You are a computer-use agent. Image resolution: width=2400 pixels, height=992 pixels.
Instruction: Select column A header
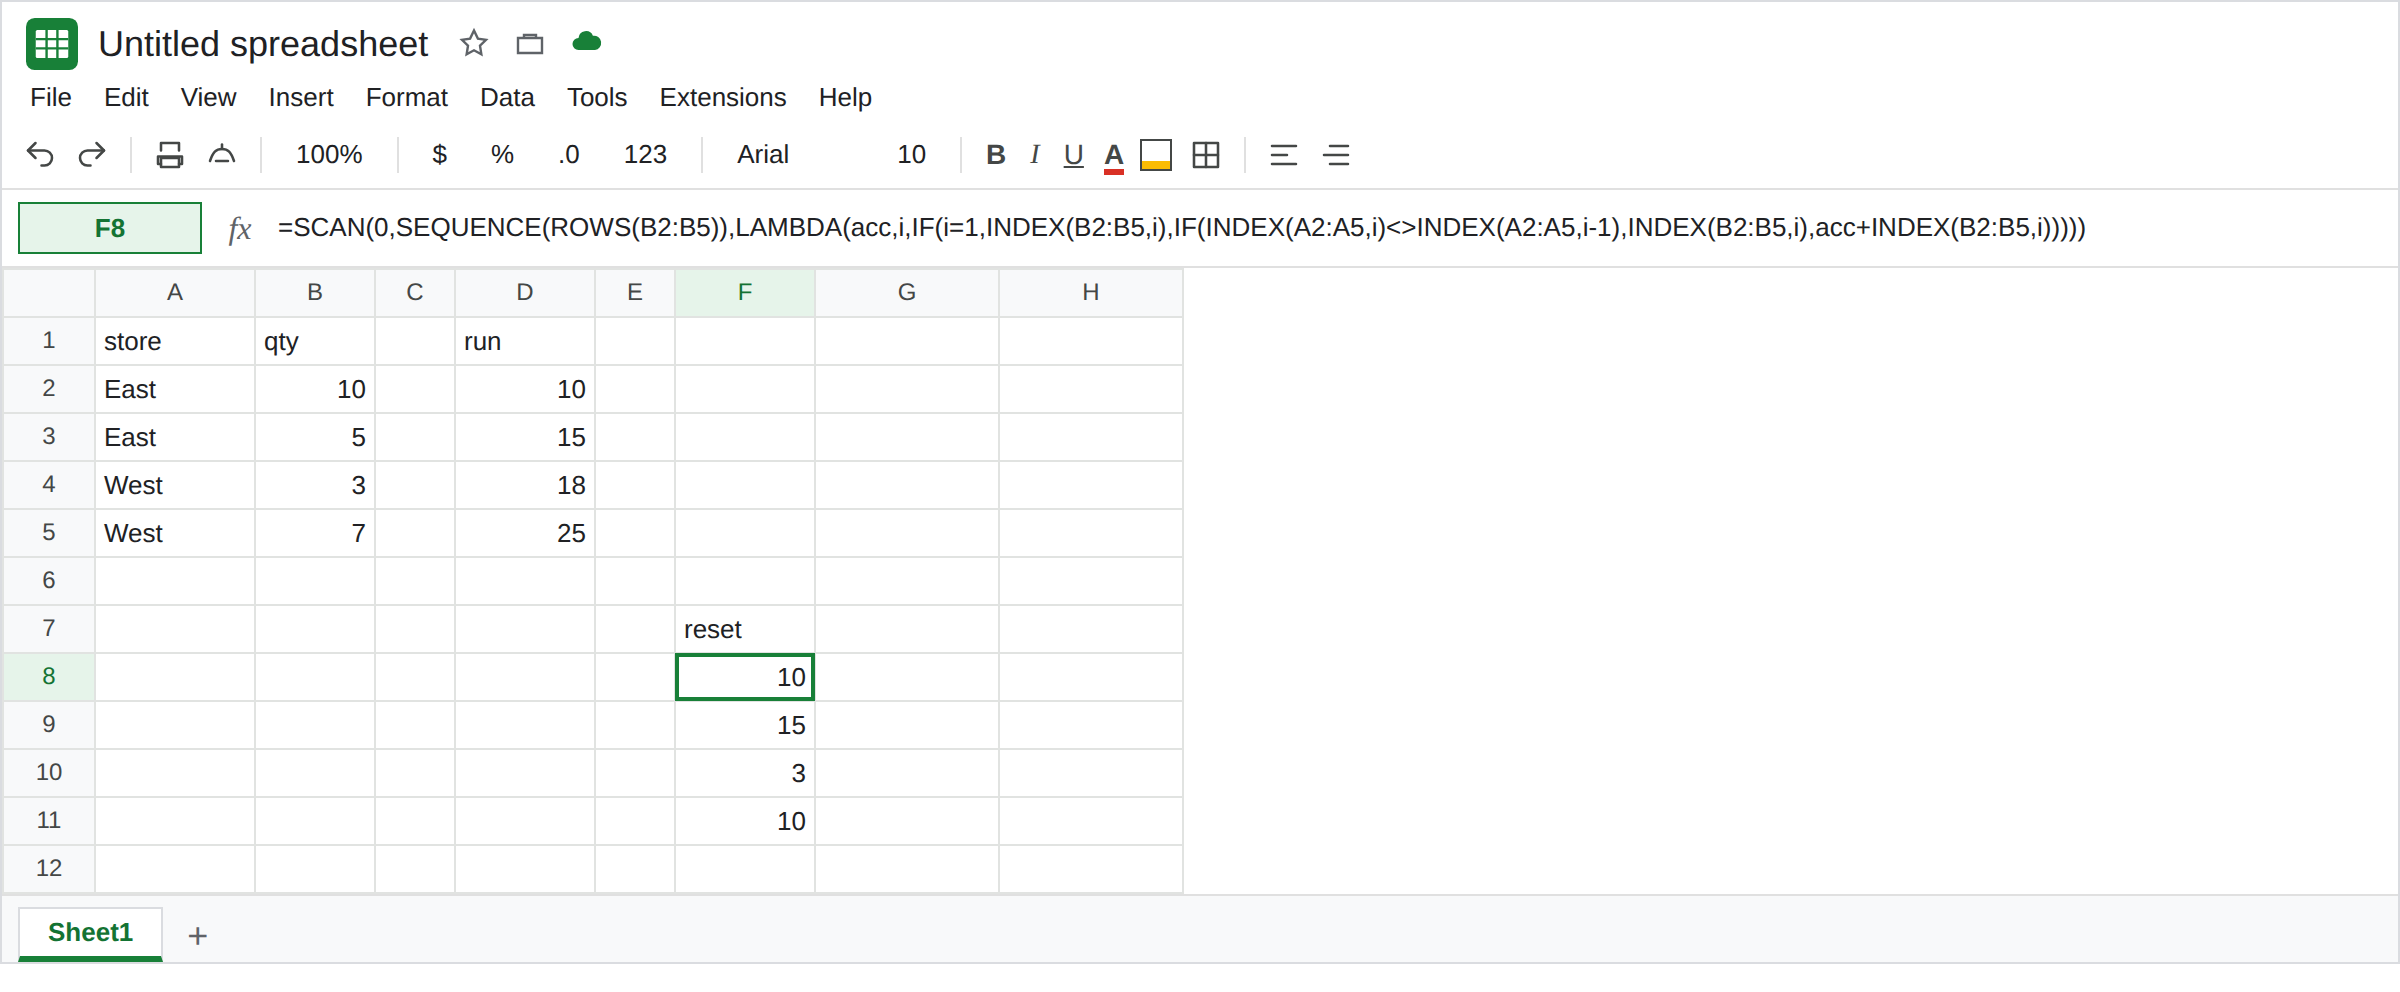[x=175, y=292]
